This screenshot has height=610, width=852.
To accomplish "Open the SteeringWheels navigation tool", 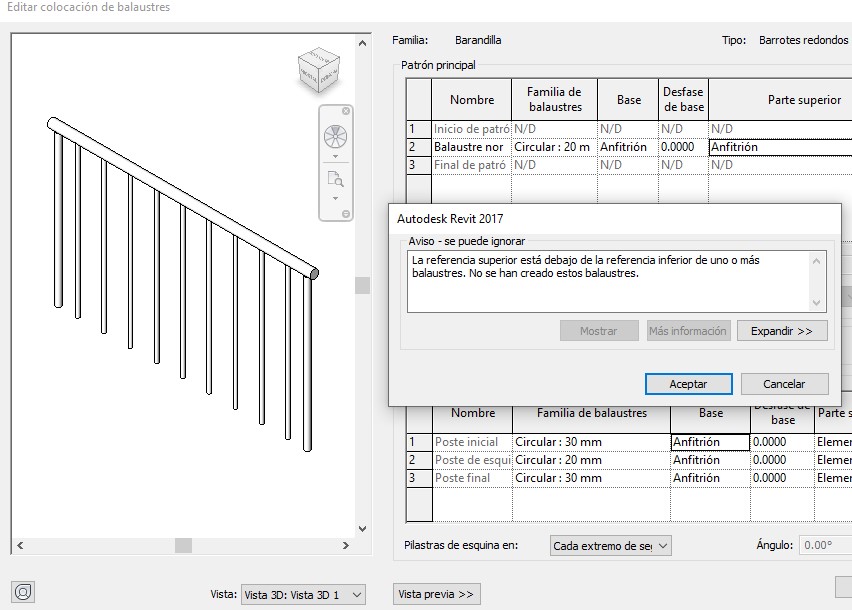I will [x=335, y=137].
